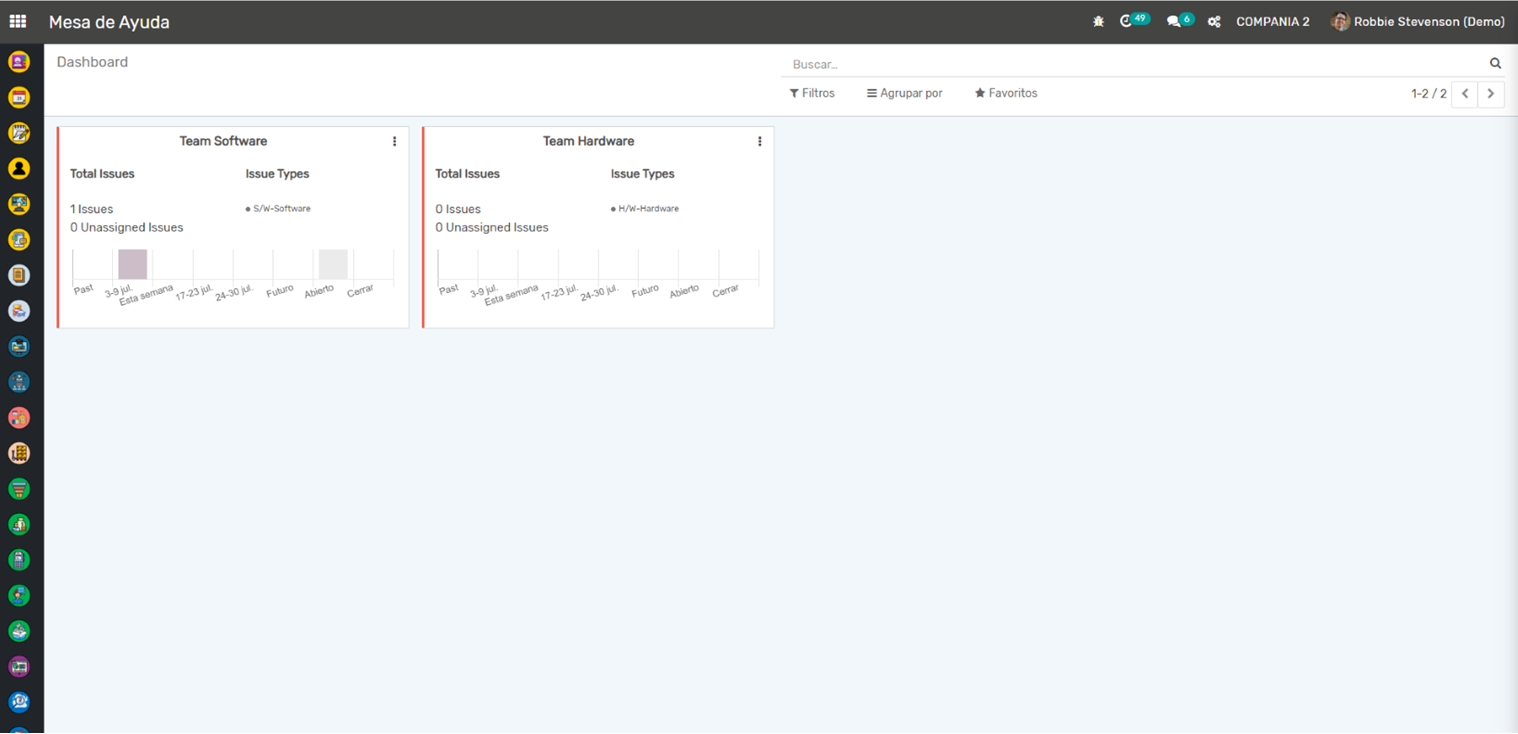The height and width of the screenshot is (734, 1518).
Task: Click the 1 Issues link in Team Software
Action: 92,209
